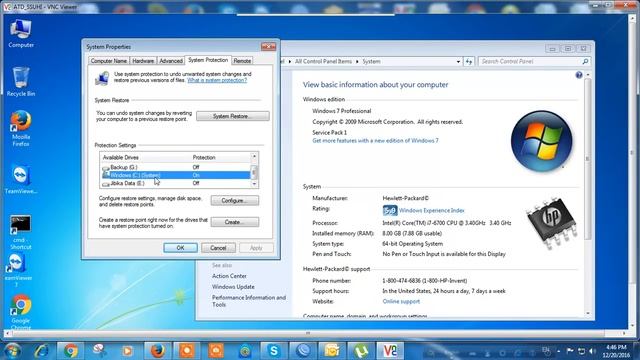
Task: Click the Create restore point button
Action: click(x=235, y=222)
